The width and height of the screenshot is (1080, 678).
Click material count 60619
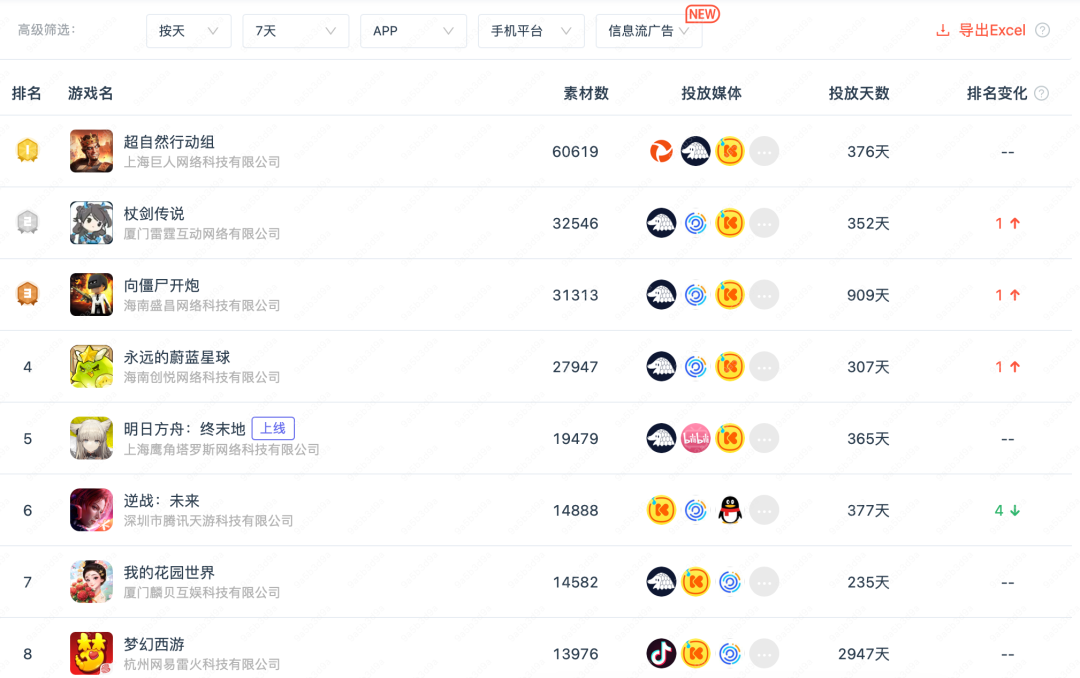[x=575, y=152]
